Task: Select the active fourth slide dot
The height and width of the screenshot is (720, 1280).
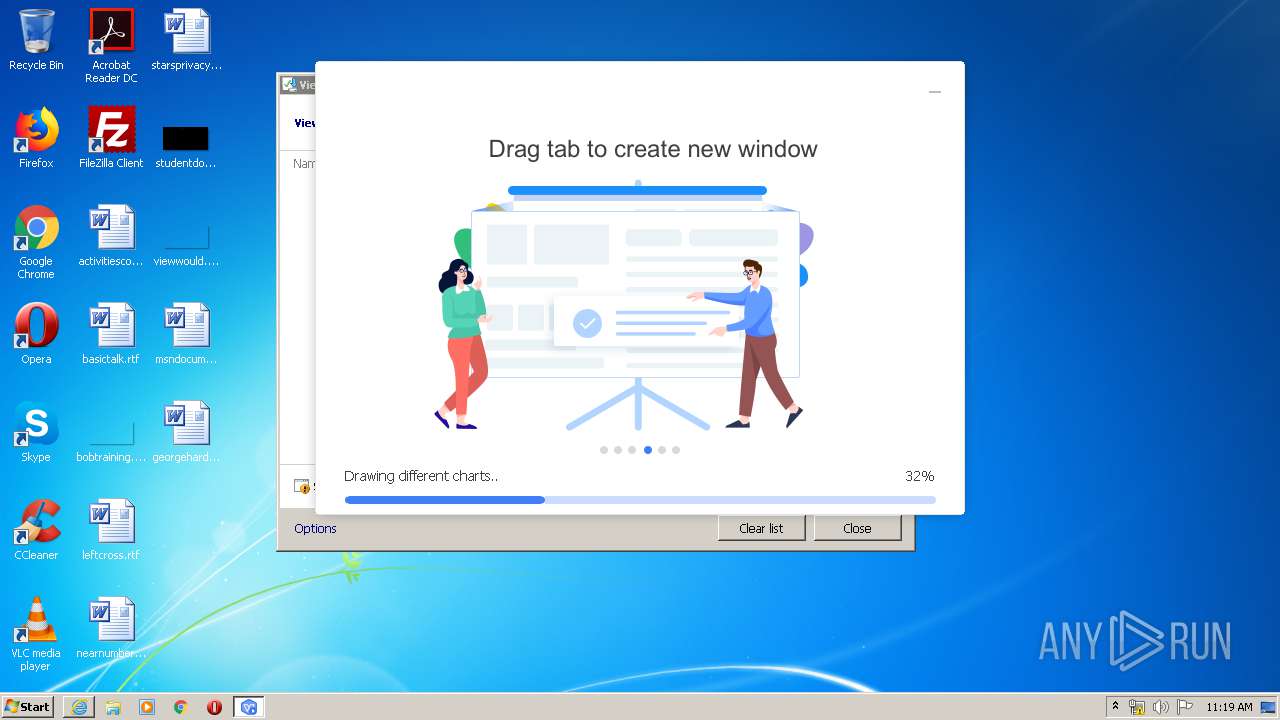Action: pyautogui.click(x=648, y=450)
